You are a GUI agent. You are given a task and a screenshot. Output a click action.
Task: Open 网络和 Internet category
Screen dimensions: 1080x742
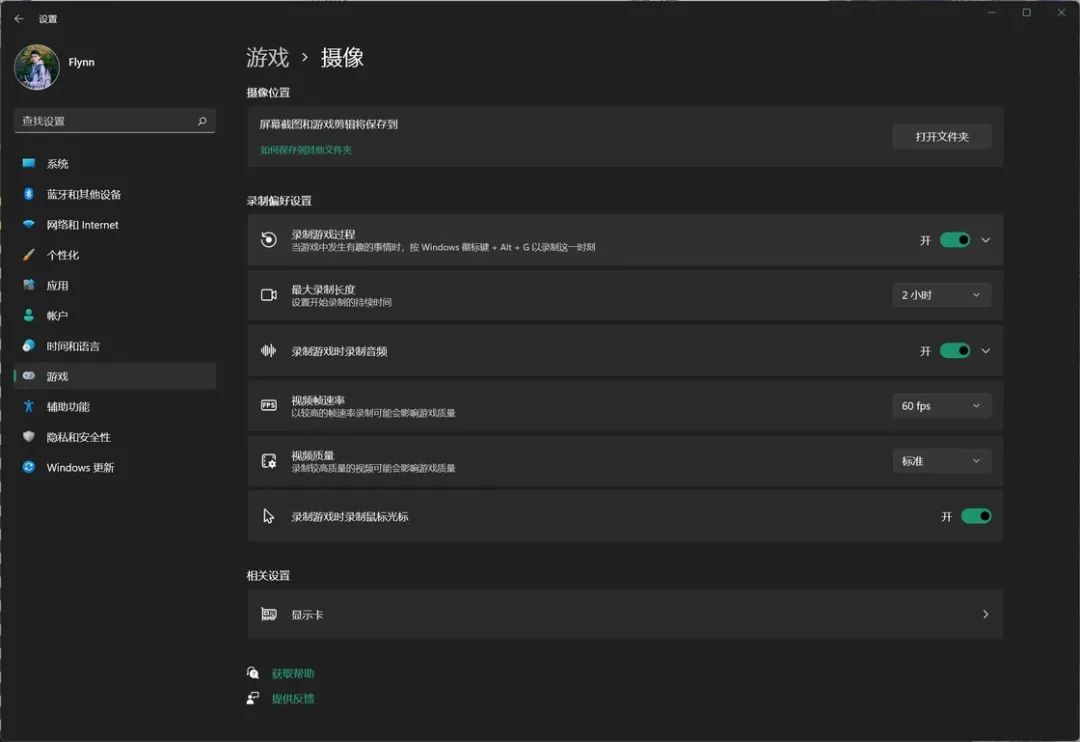tap(114, 225)
